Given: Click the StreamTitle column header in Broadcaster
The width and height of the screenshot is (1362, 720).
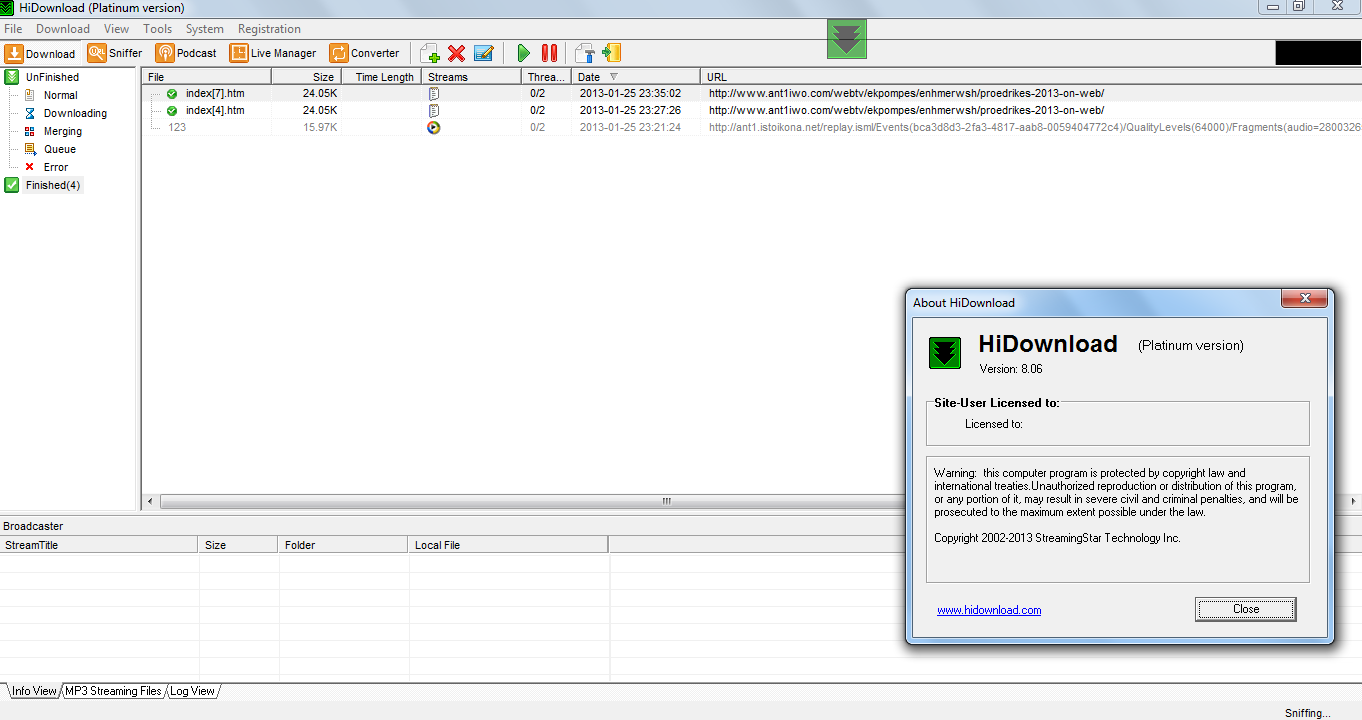Looking at the screenshot, I should 99,545.
